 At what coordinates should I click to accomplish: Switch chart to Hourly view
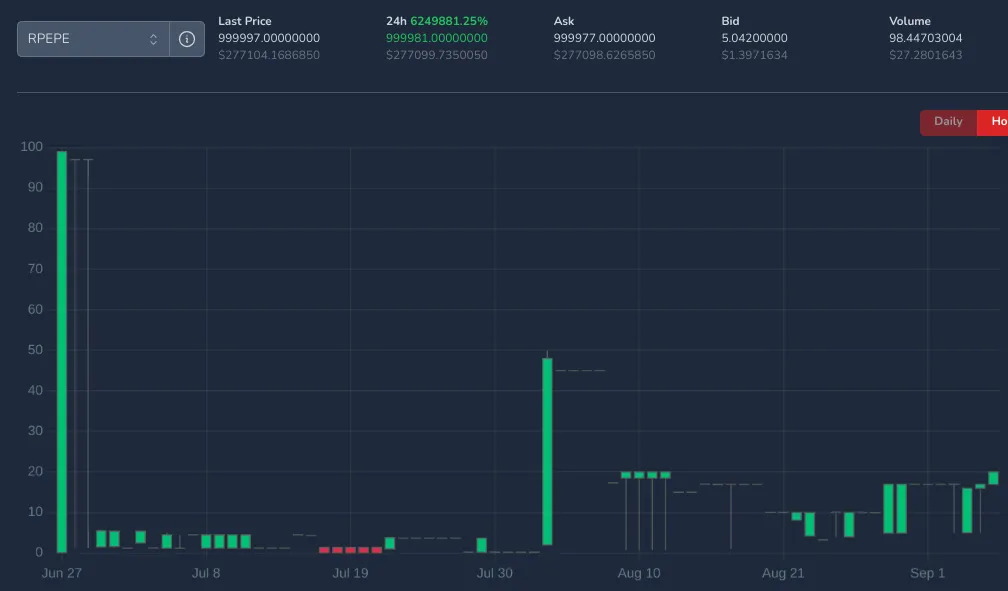tap(993, 122)
